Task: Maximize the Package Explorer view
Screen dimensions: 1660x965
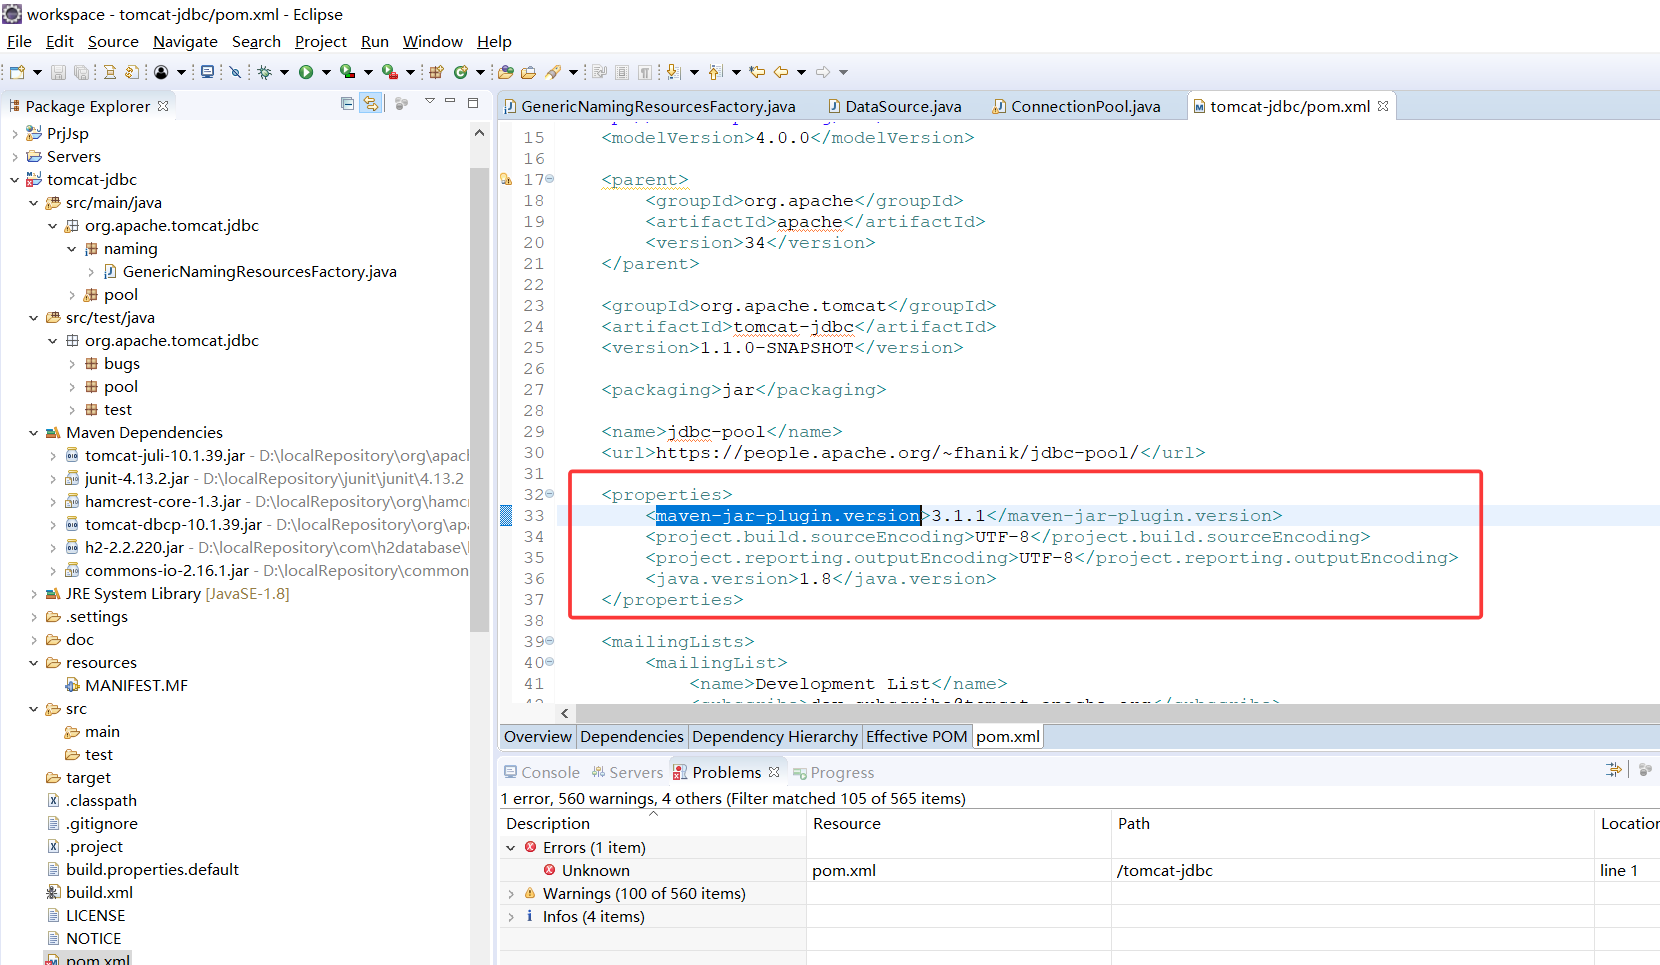Action: [x=473, y=102]
